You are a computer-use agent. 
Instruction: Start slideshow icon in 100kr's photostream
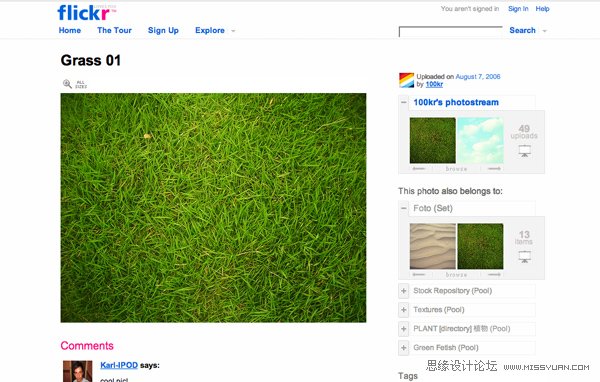coord(524,150)
